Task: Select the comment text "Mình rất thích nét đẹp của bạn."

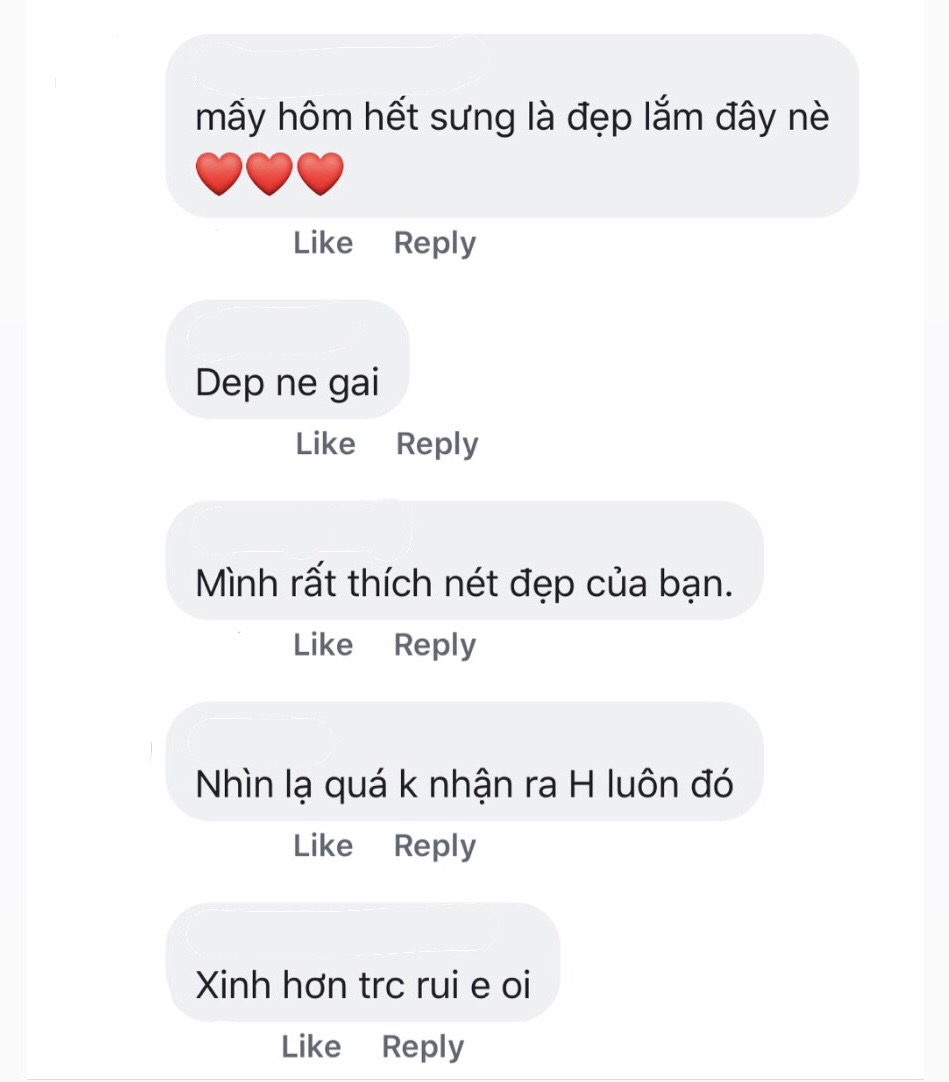Action: (x=464, y=583)
